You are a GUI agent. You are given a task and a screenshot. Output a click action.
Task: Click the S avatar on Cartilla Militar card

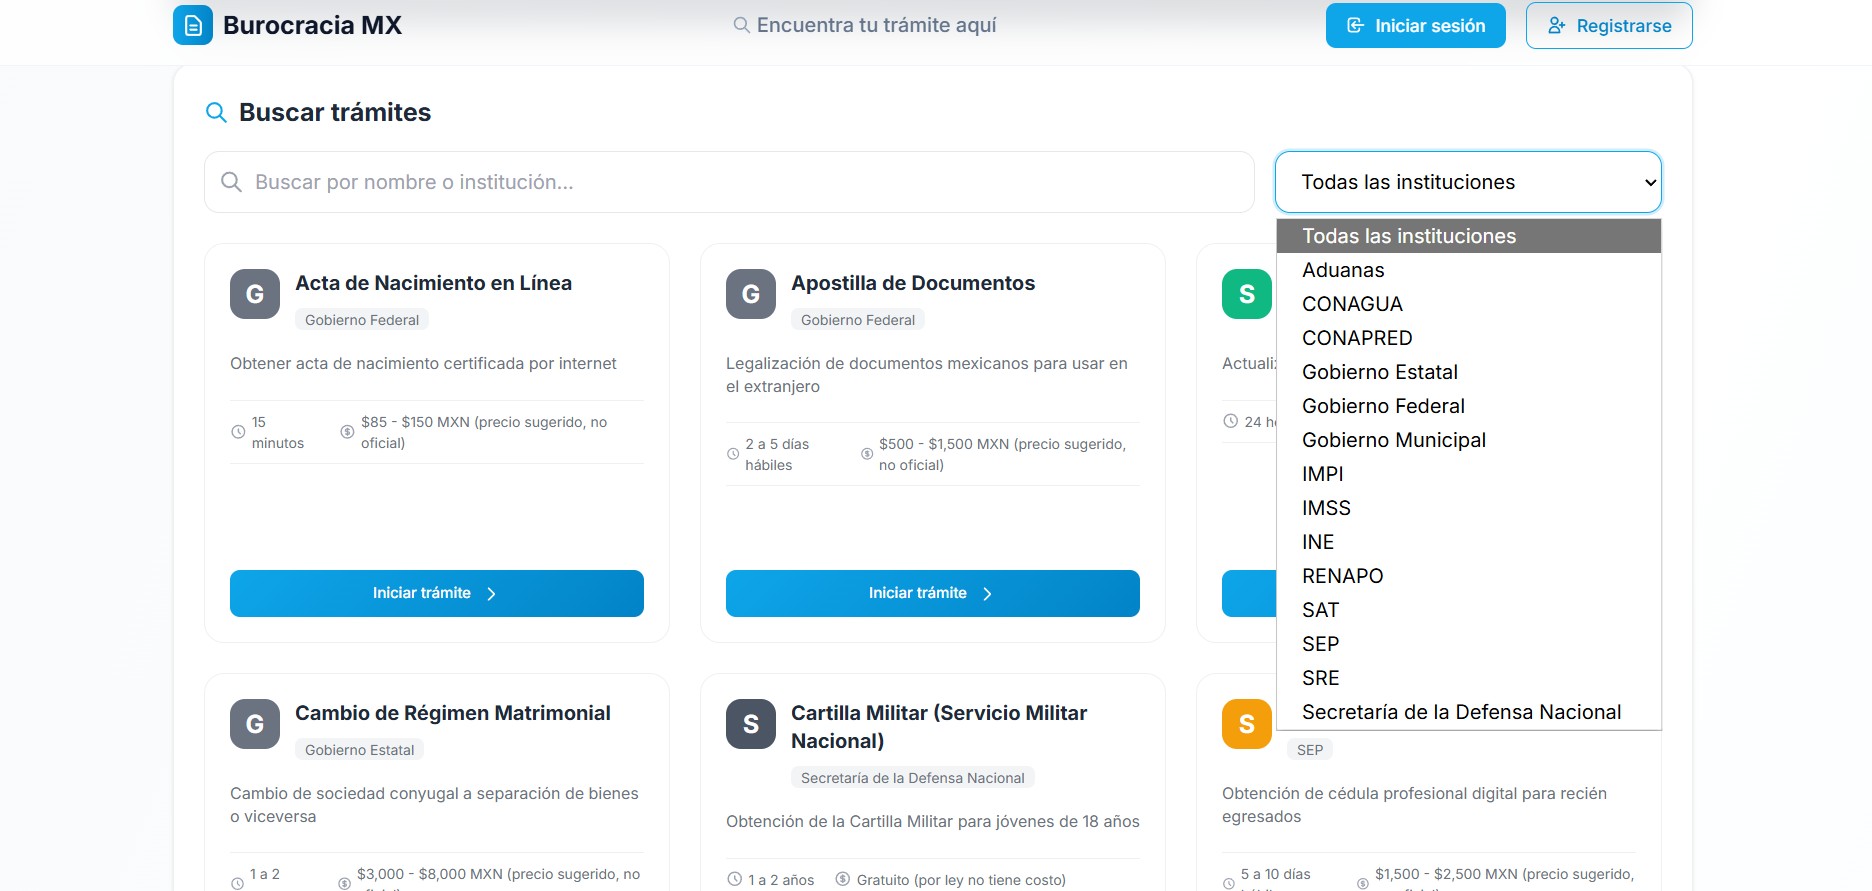coord(751,724)
